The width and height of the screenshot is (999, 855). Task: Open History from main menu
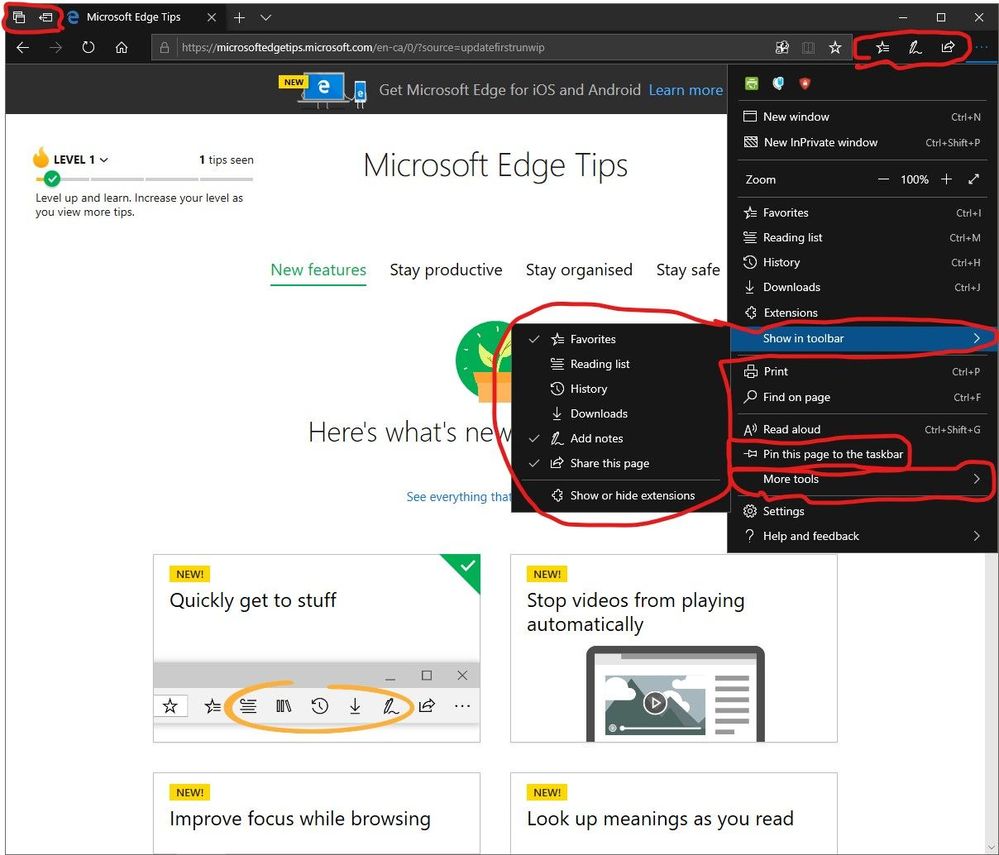click(863, 262)
